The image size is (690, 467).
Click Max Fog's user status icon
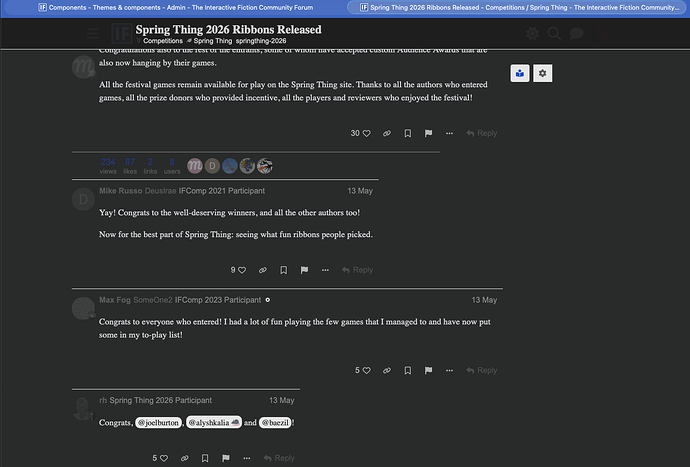point(268,300)
